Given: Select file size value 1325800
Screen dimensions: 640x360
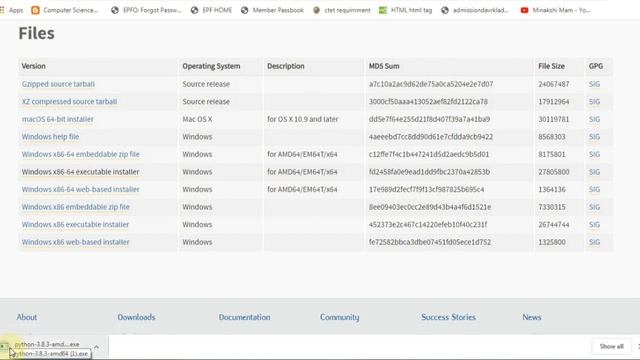Looking at the screenshot, I should pyautogui.click(x=552, y=242).
